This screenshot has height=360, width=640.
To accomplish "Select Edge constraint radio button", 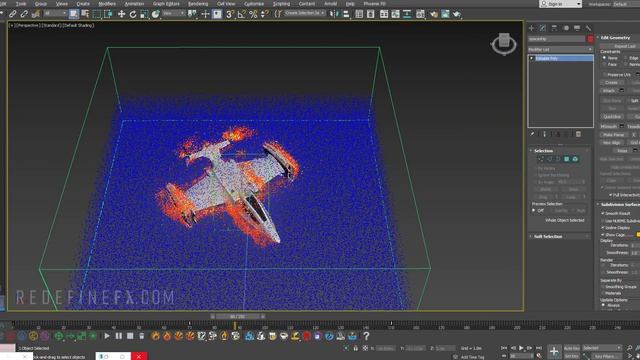I will (x=626, y=58).
